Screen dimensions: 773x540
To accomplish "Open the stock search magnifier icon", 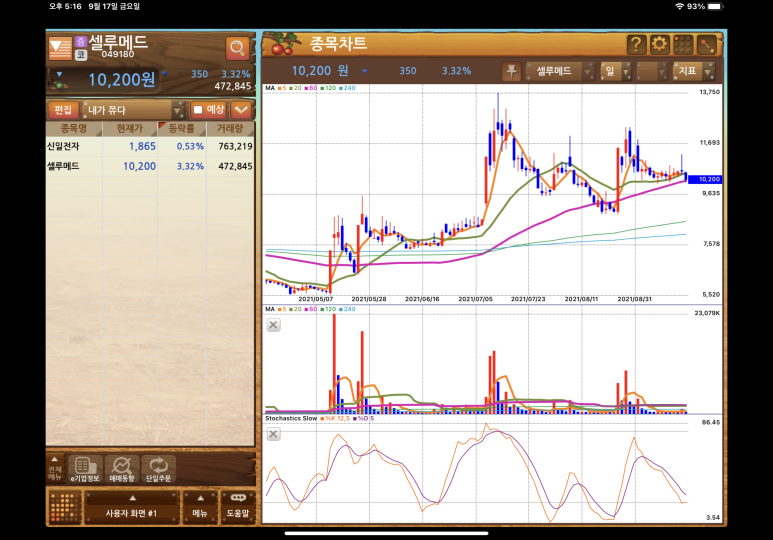I will [x=237, y=48].
